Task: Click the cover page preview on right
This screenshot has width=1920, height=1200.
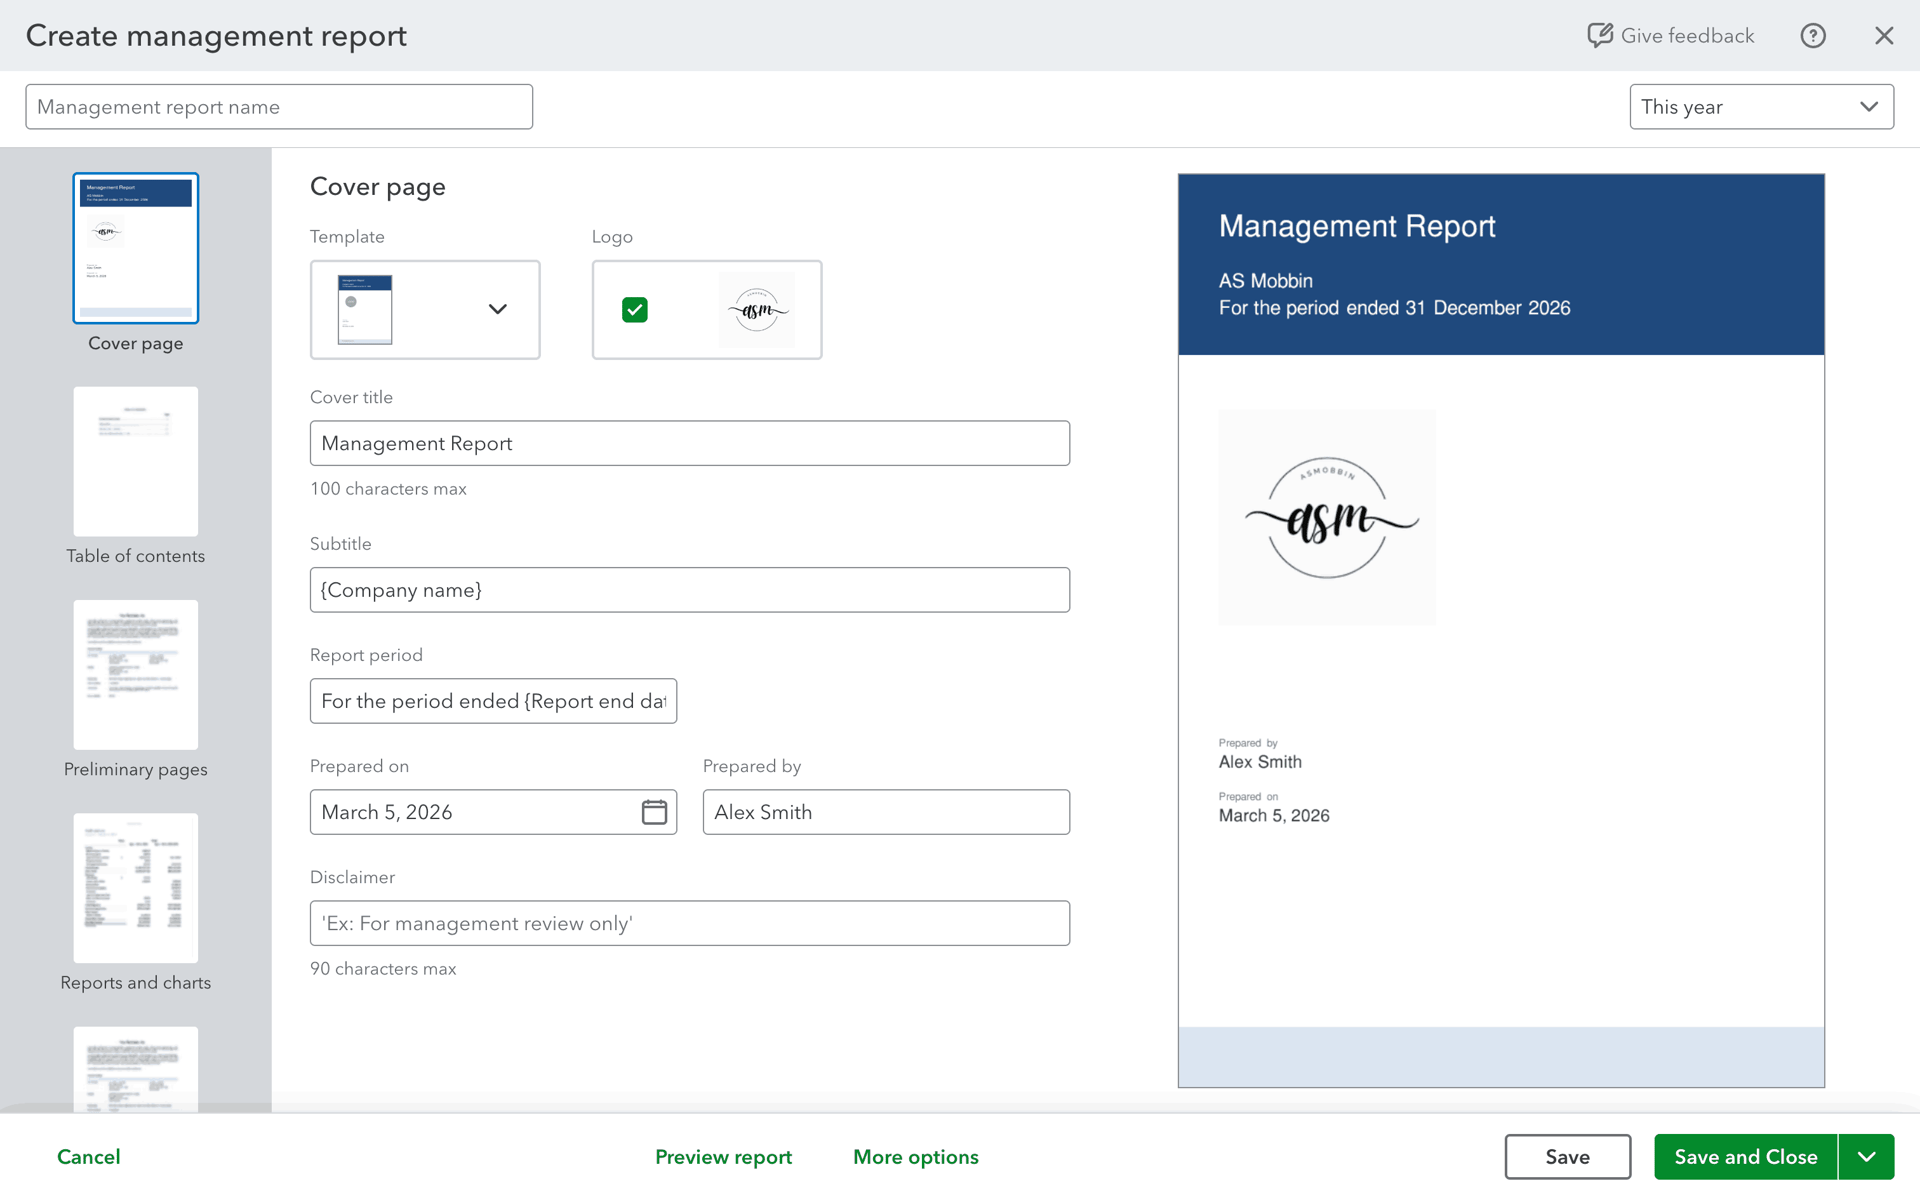Action: (1501, 631)
